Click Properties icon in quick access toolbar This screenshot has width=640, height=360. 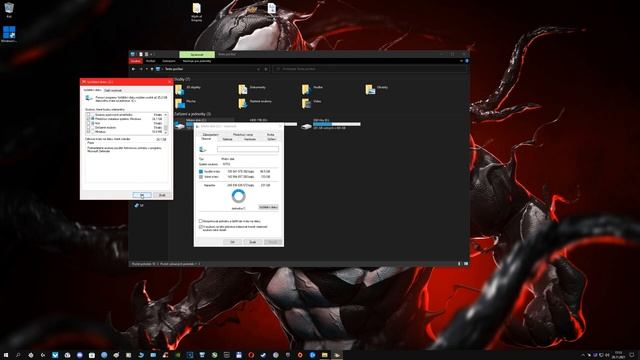[141, 54]
